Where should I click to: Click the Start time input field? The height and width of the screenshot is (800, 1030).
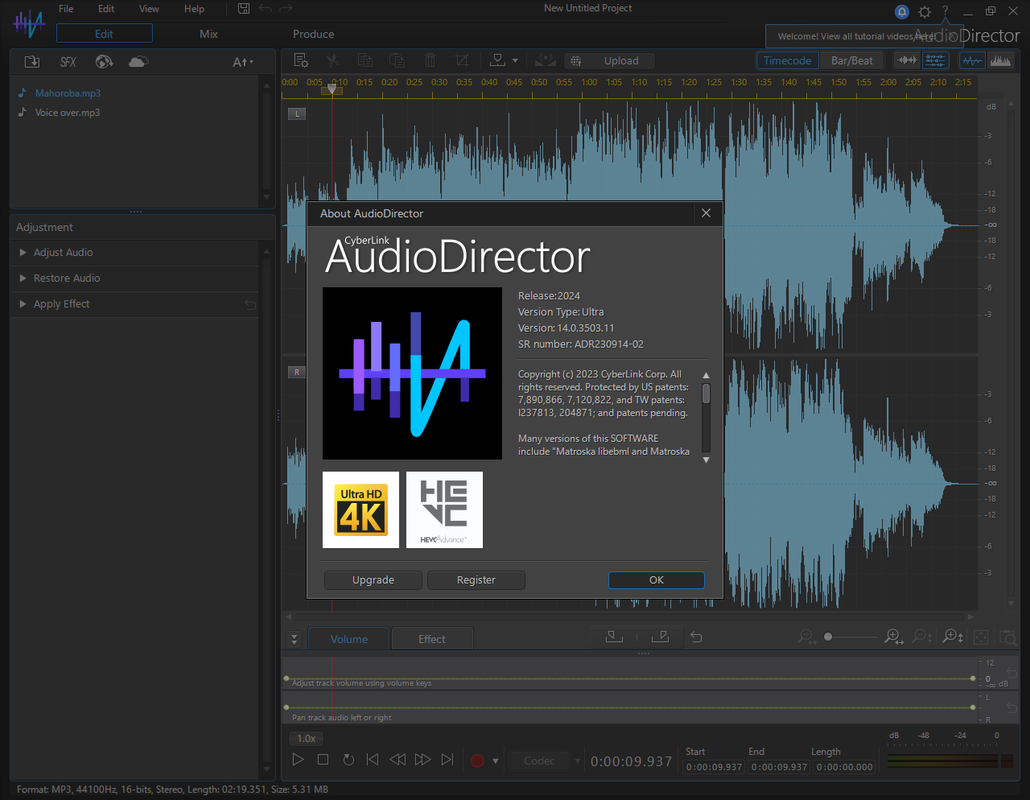713,767
